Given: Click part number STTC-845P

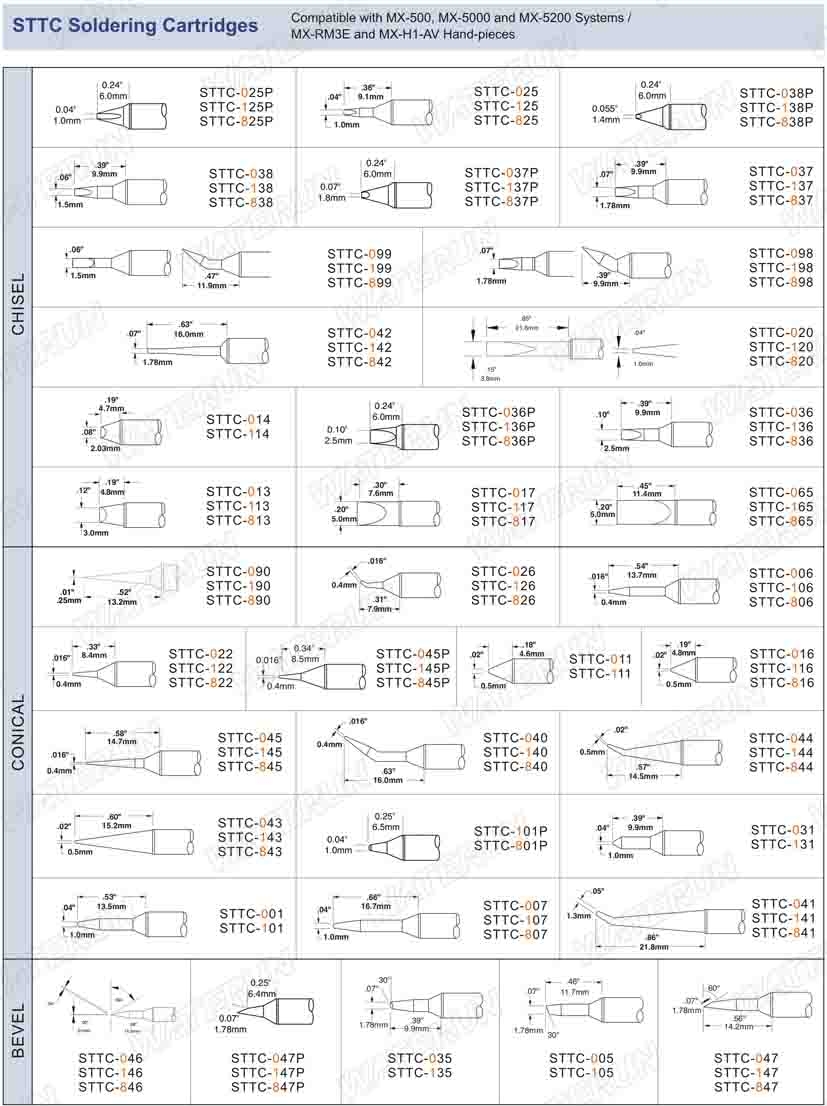Looking at the screenshot, I should coord(413,683).
